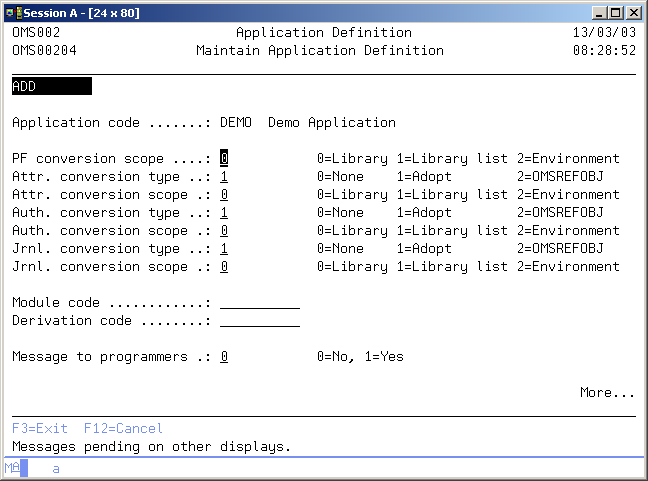This screenshot has width=648, height=481.
Task: Focus the Attr. conversion scope field
Action: (224, 195)
